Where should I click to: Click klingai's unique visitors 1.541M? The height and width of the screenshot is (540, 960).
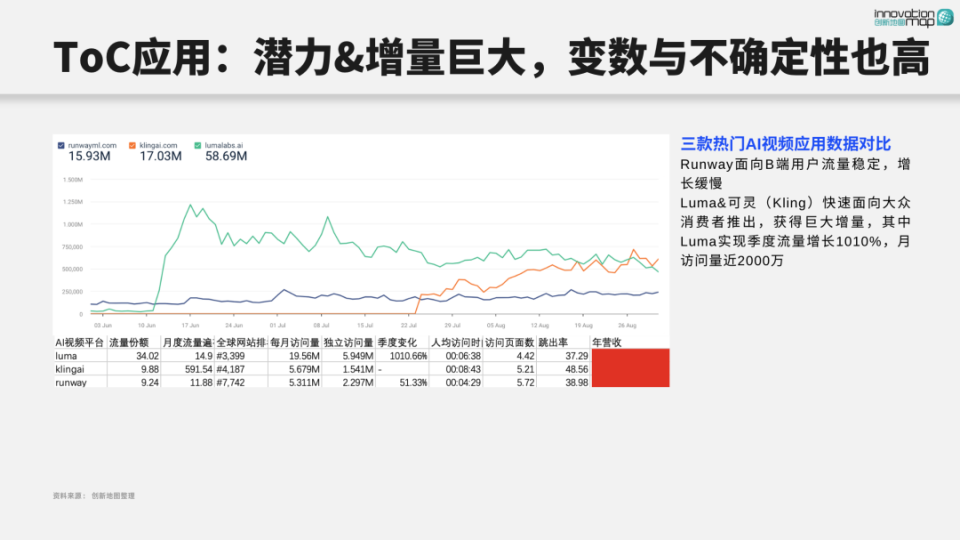tap(358, 370)
